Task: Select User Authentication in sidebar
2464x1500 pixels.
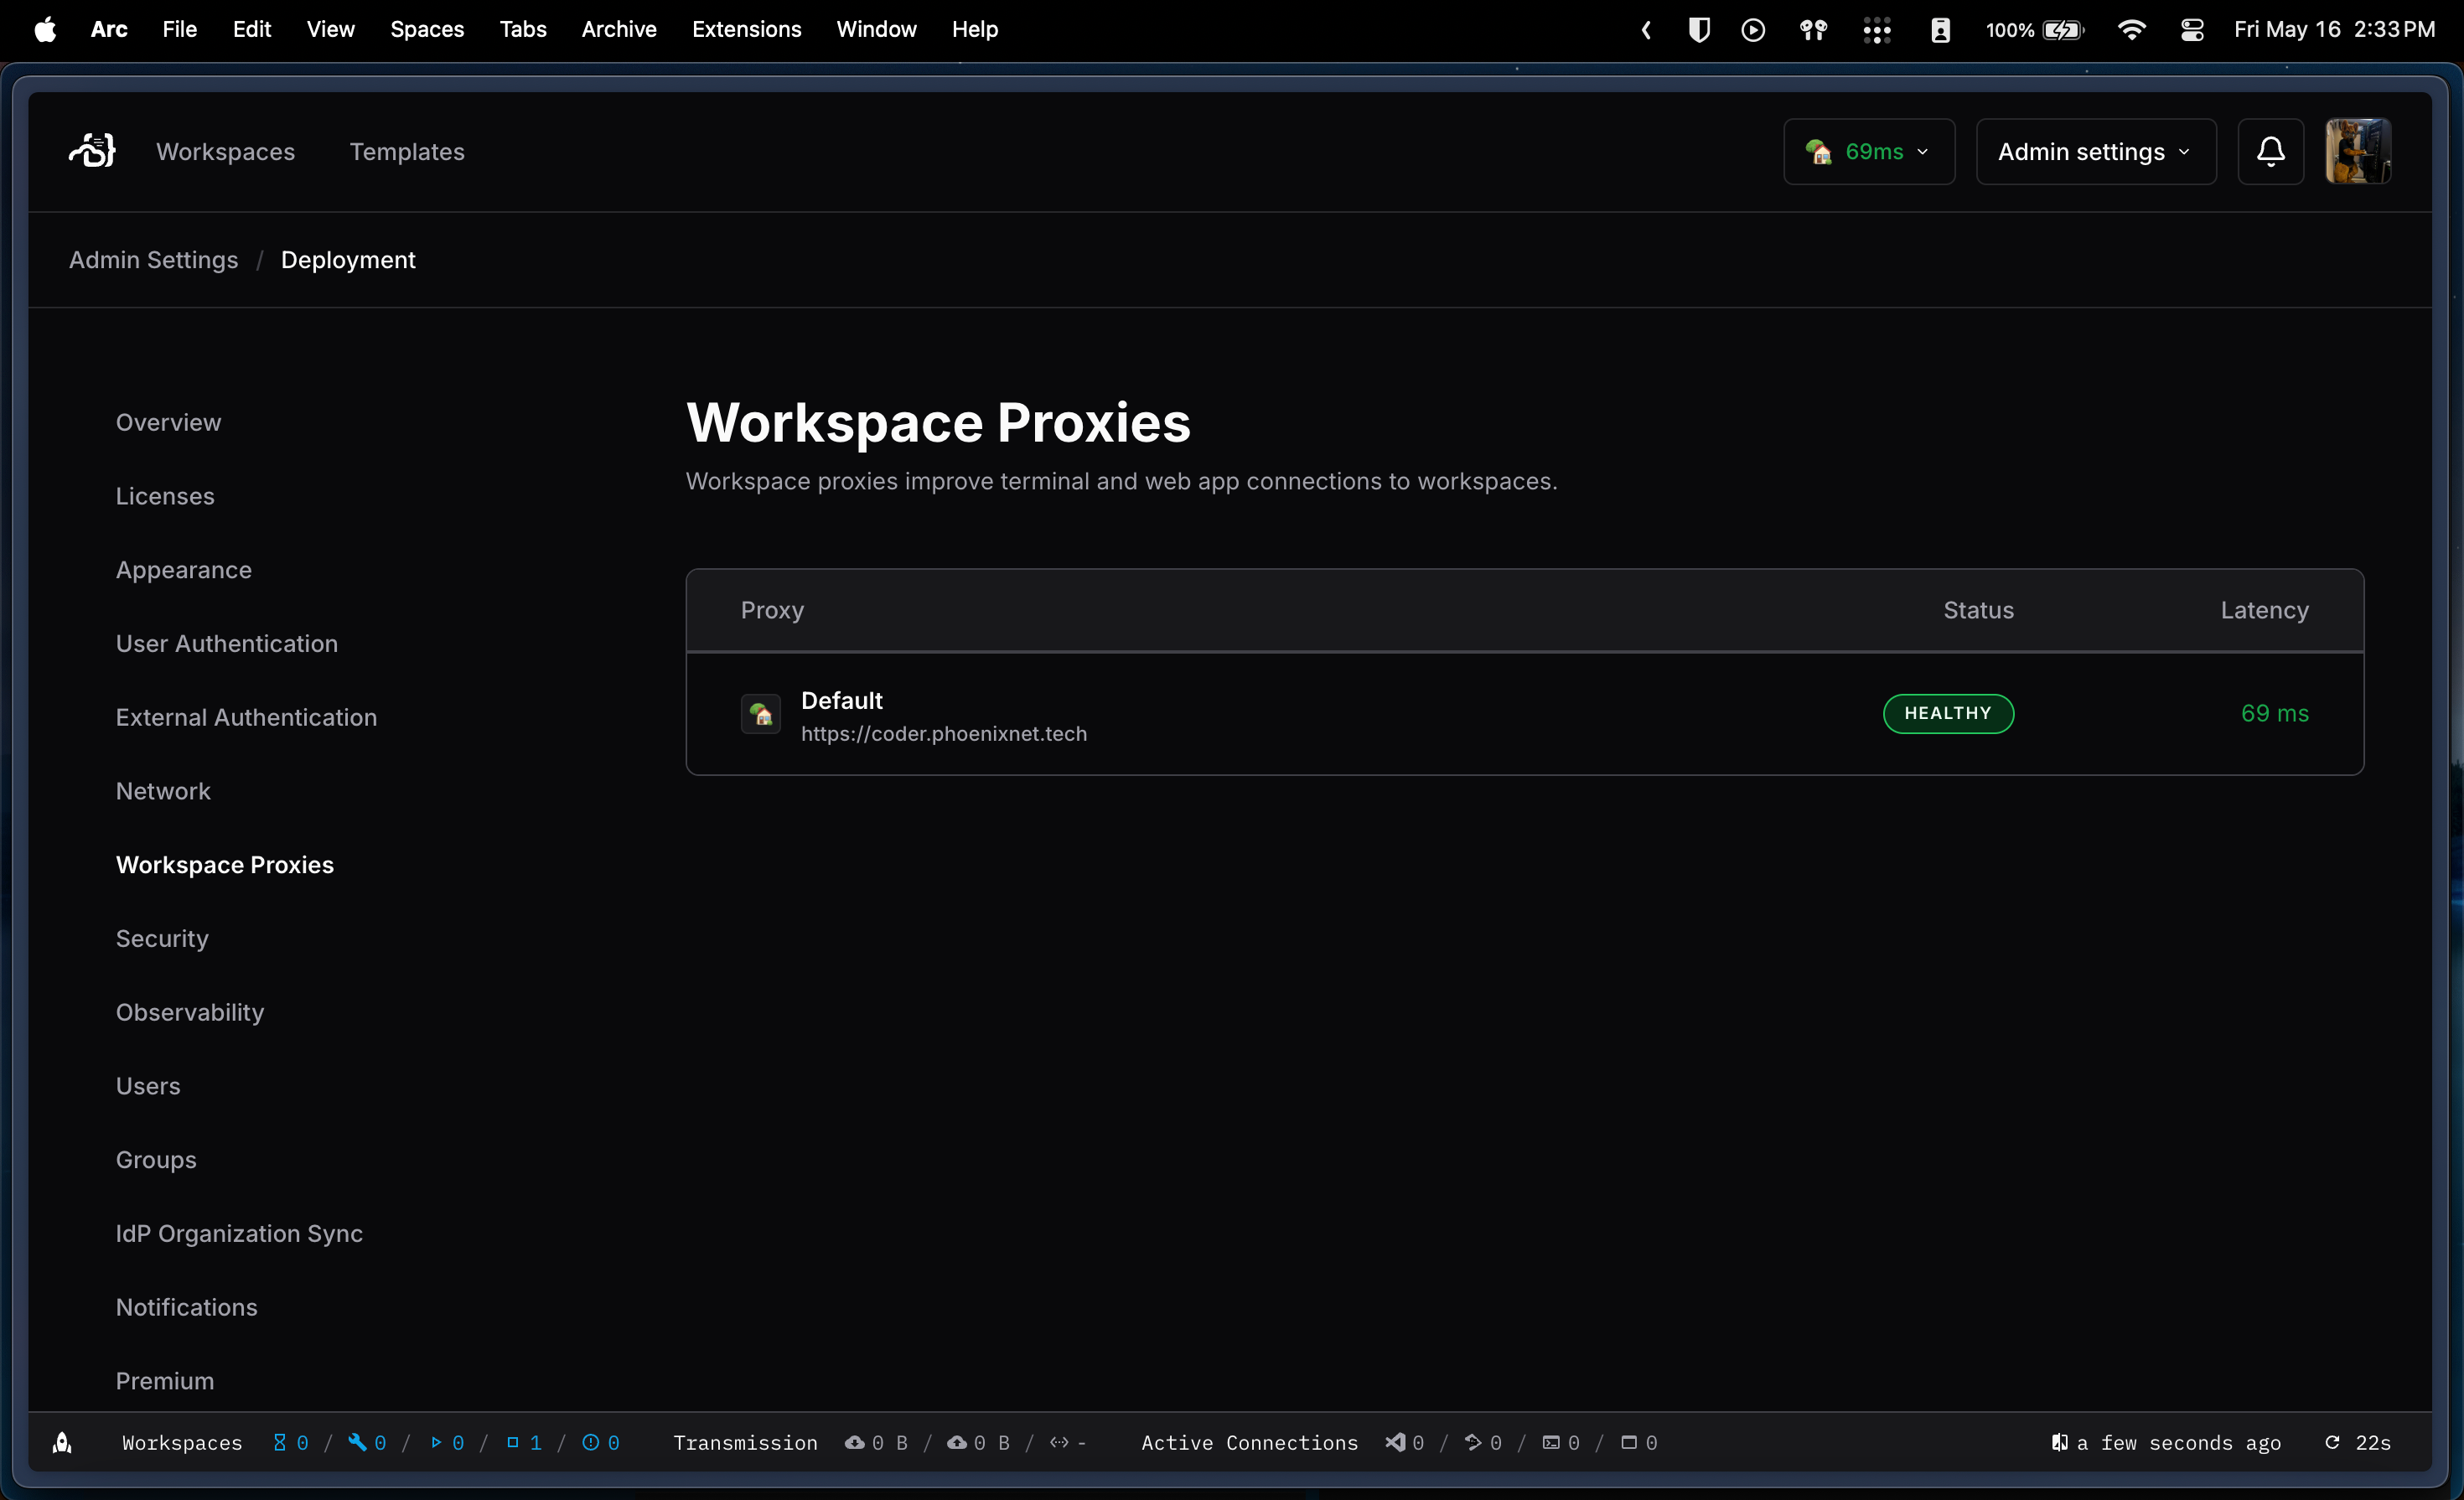Action: [227, 643]
